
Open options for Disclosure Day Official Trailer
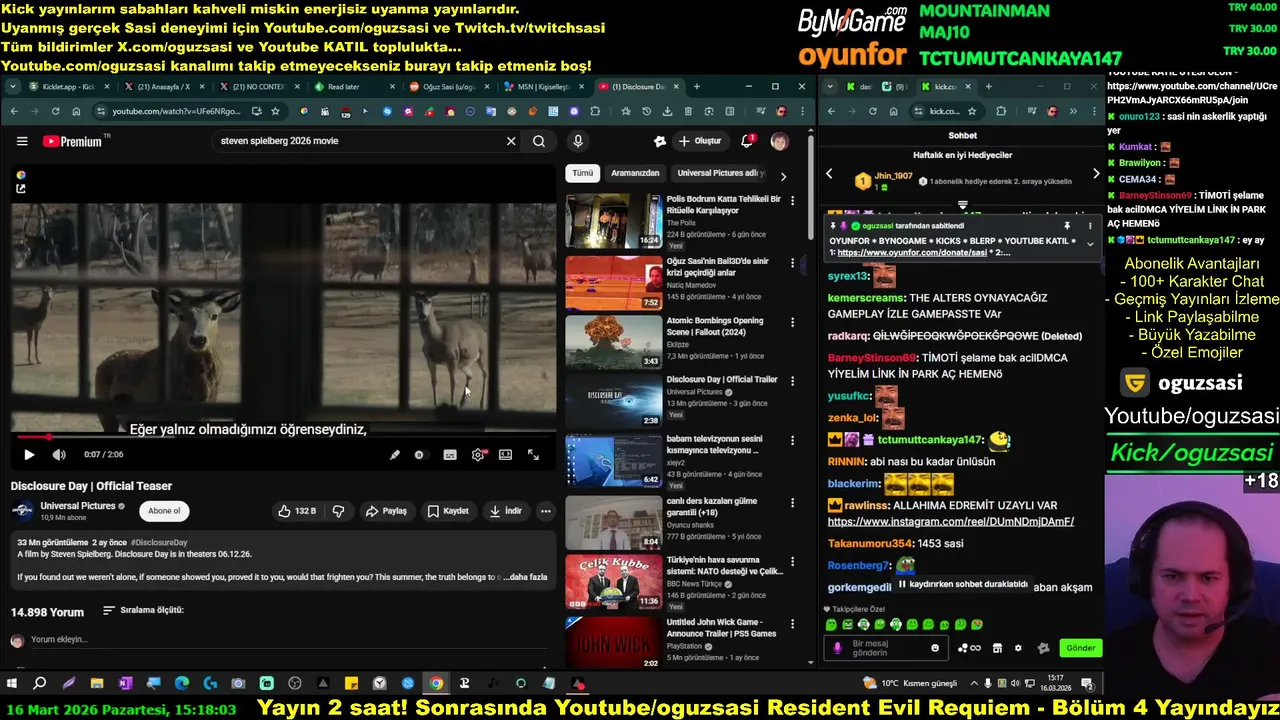coord(793,381)
